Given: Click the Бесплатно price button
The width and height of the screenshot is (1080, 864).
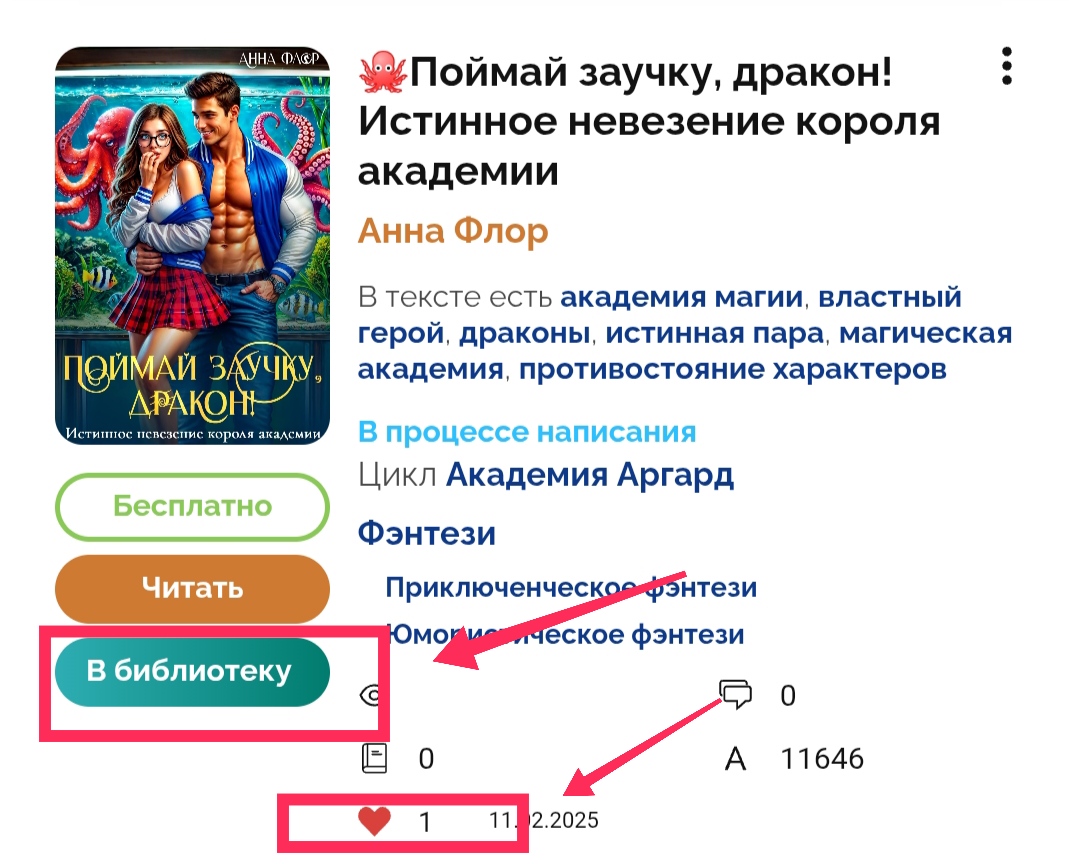Looking at the screenshot, I should [x=192, y=506].
